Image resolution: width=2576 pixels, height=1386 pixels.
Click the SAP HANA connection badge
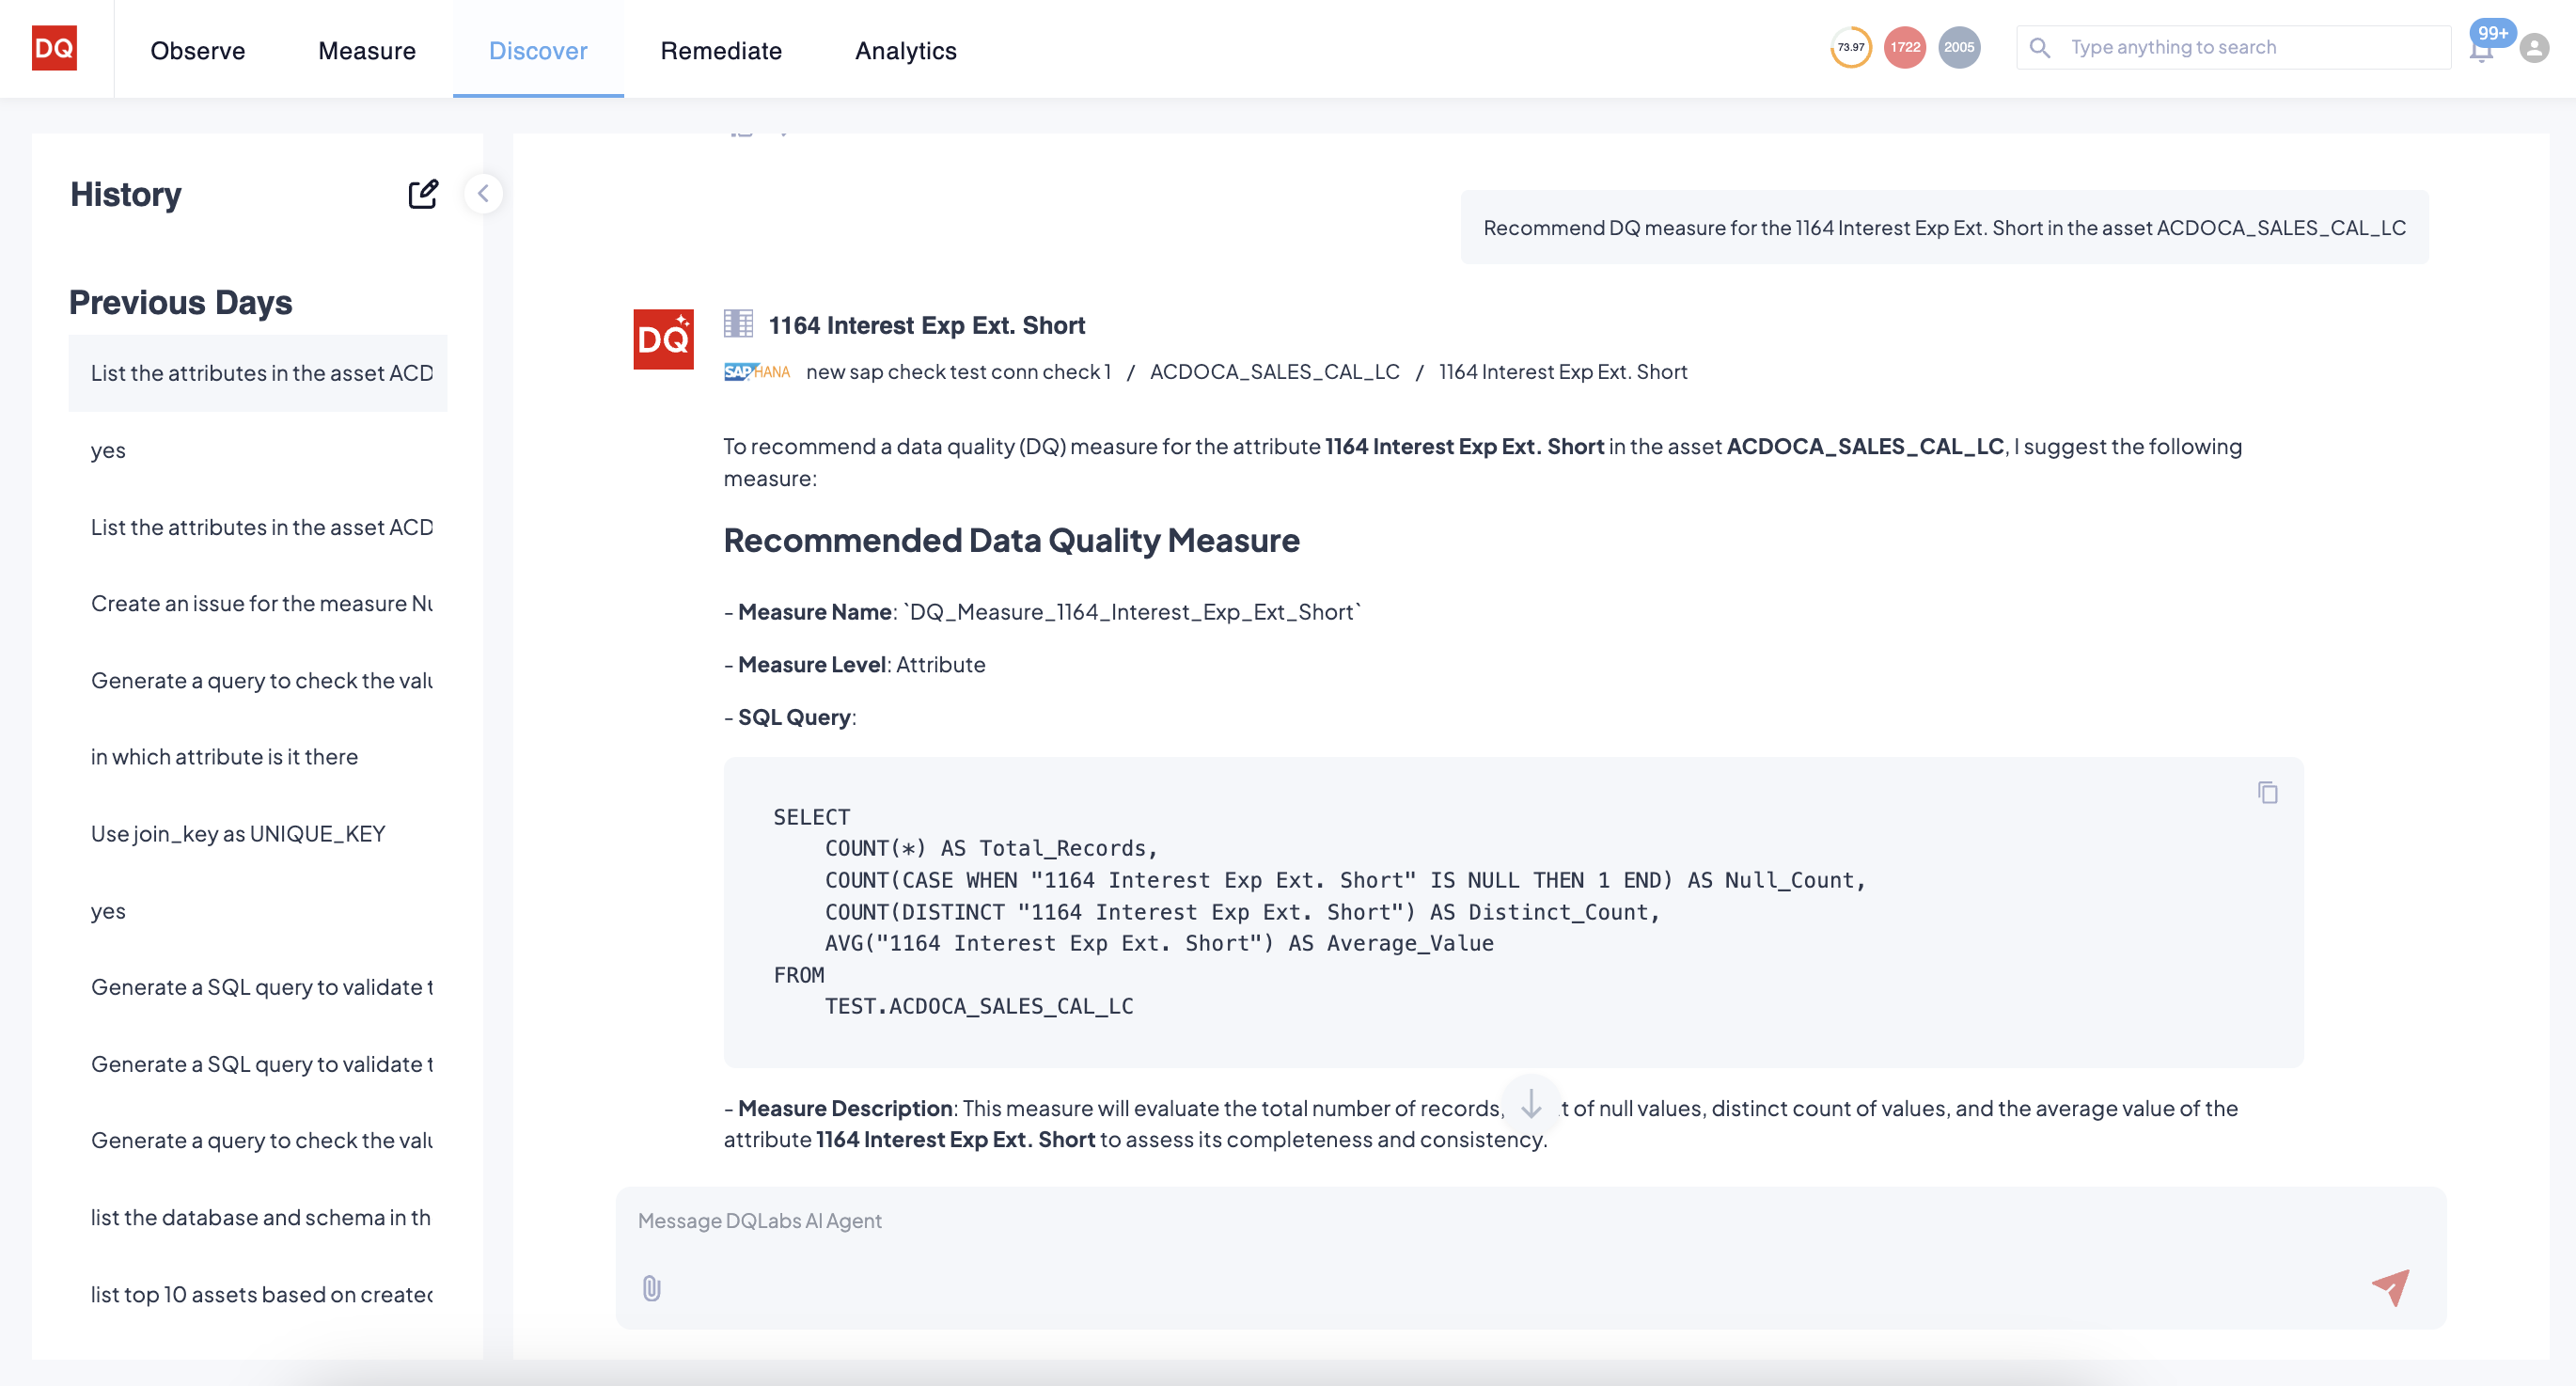point(757,371)
